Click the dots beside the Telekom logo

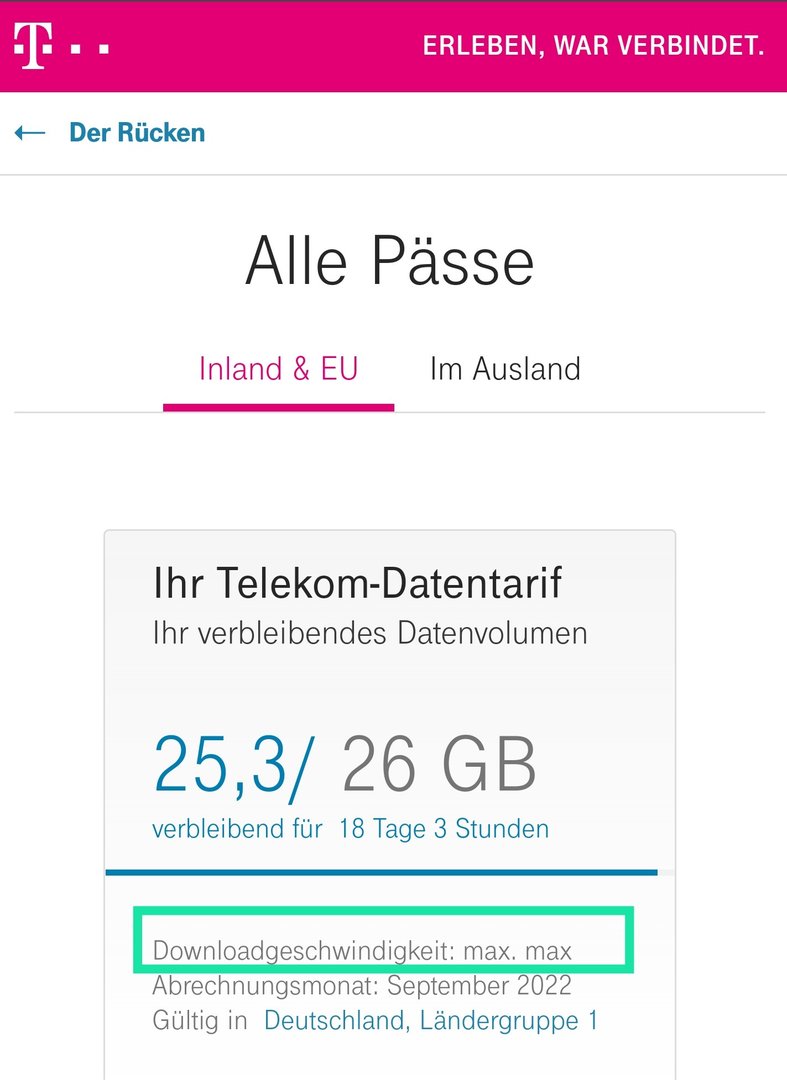tap(90, 47)
